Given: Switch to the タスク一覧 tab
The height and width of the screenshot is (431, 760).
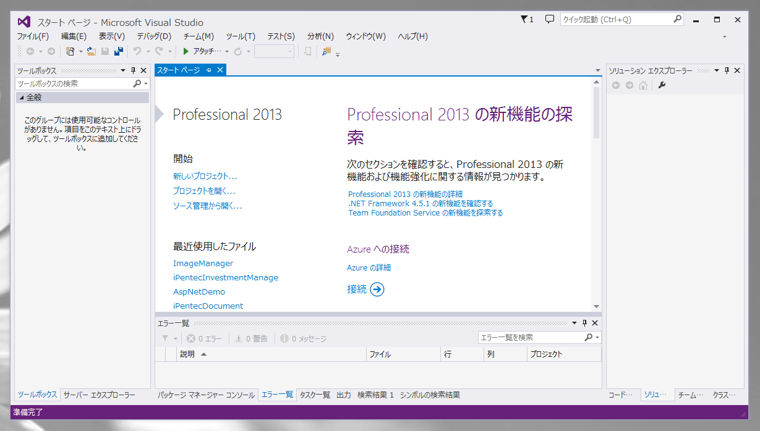Looking at the screenshot, I should tap(315, 395).
